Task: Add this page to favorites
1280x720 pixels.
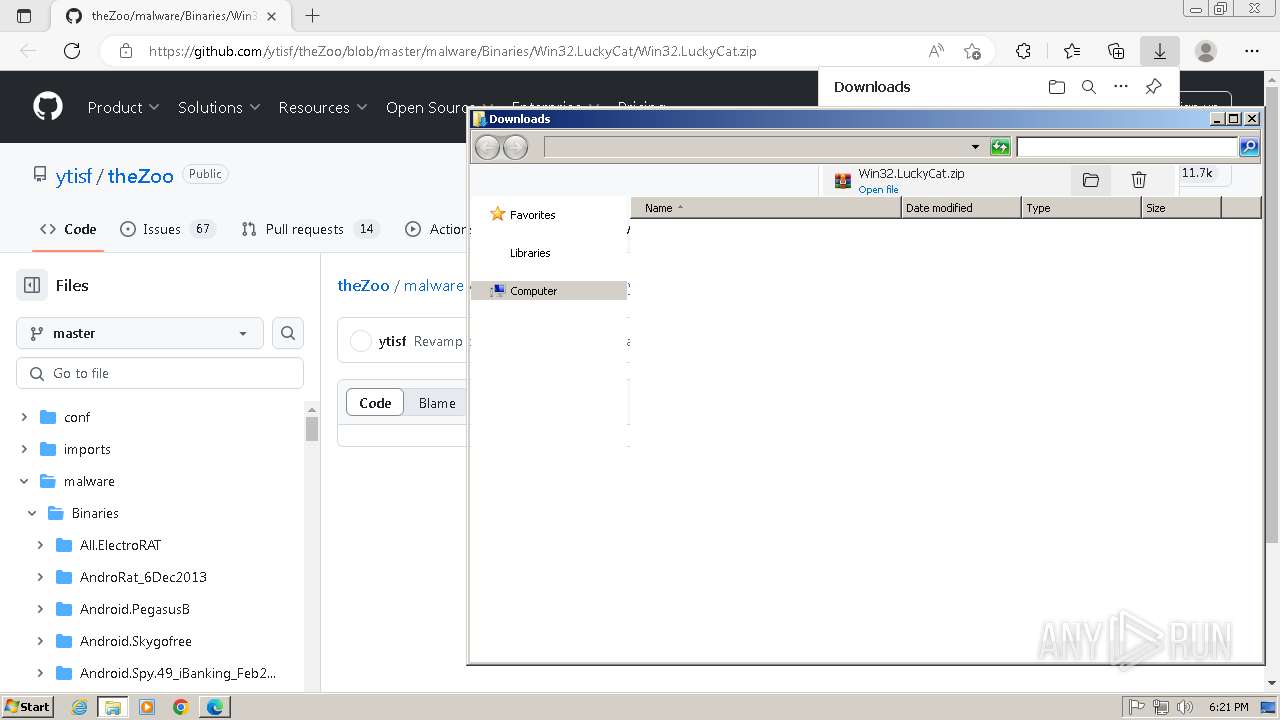Action: click(972, 51)
